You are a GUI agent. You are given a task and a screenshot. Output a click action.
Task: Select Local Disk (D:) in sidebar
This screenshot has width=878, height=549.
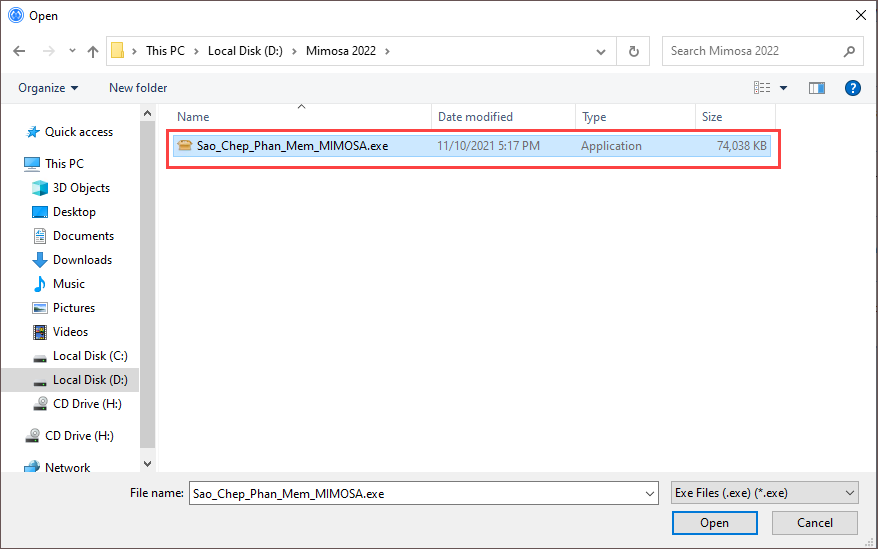pyautogui.click(x=90, y=380)
